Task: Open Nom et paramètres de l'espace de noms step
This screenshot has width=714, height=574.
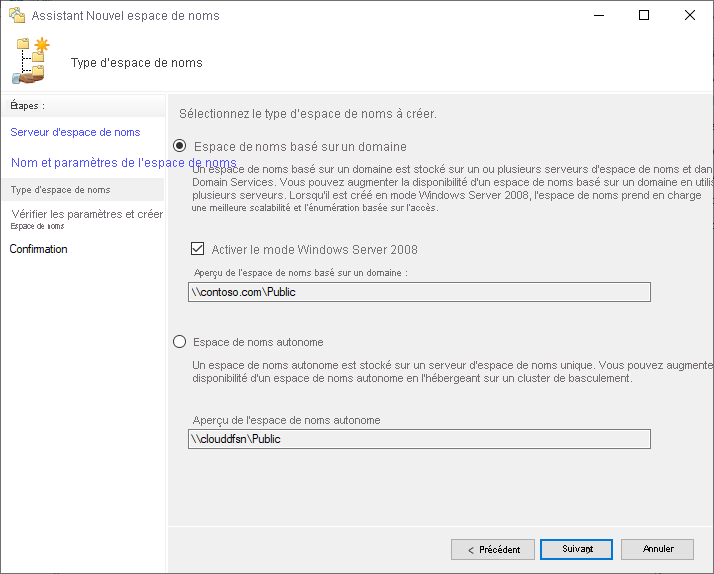Action: click(x=123, y=163)
